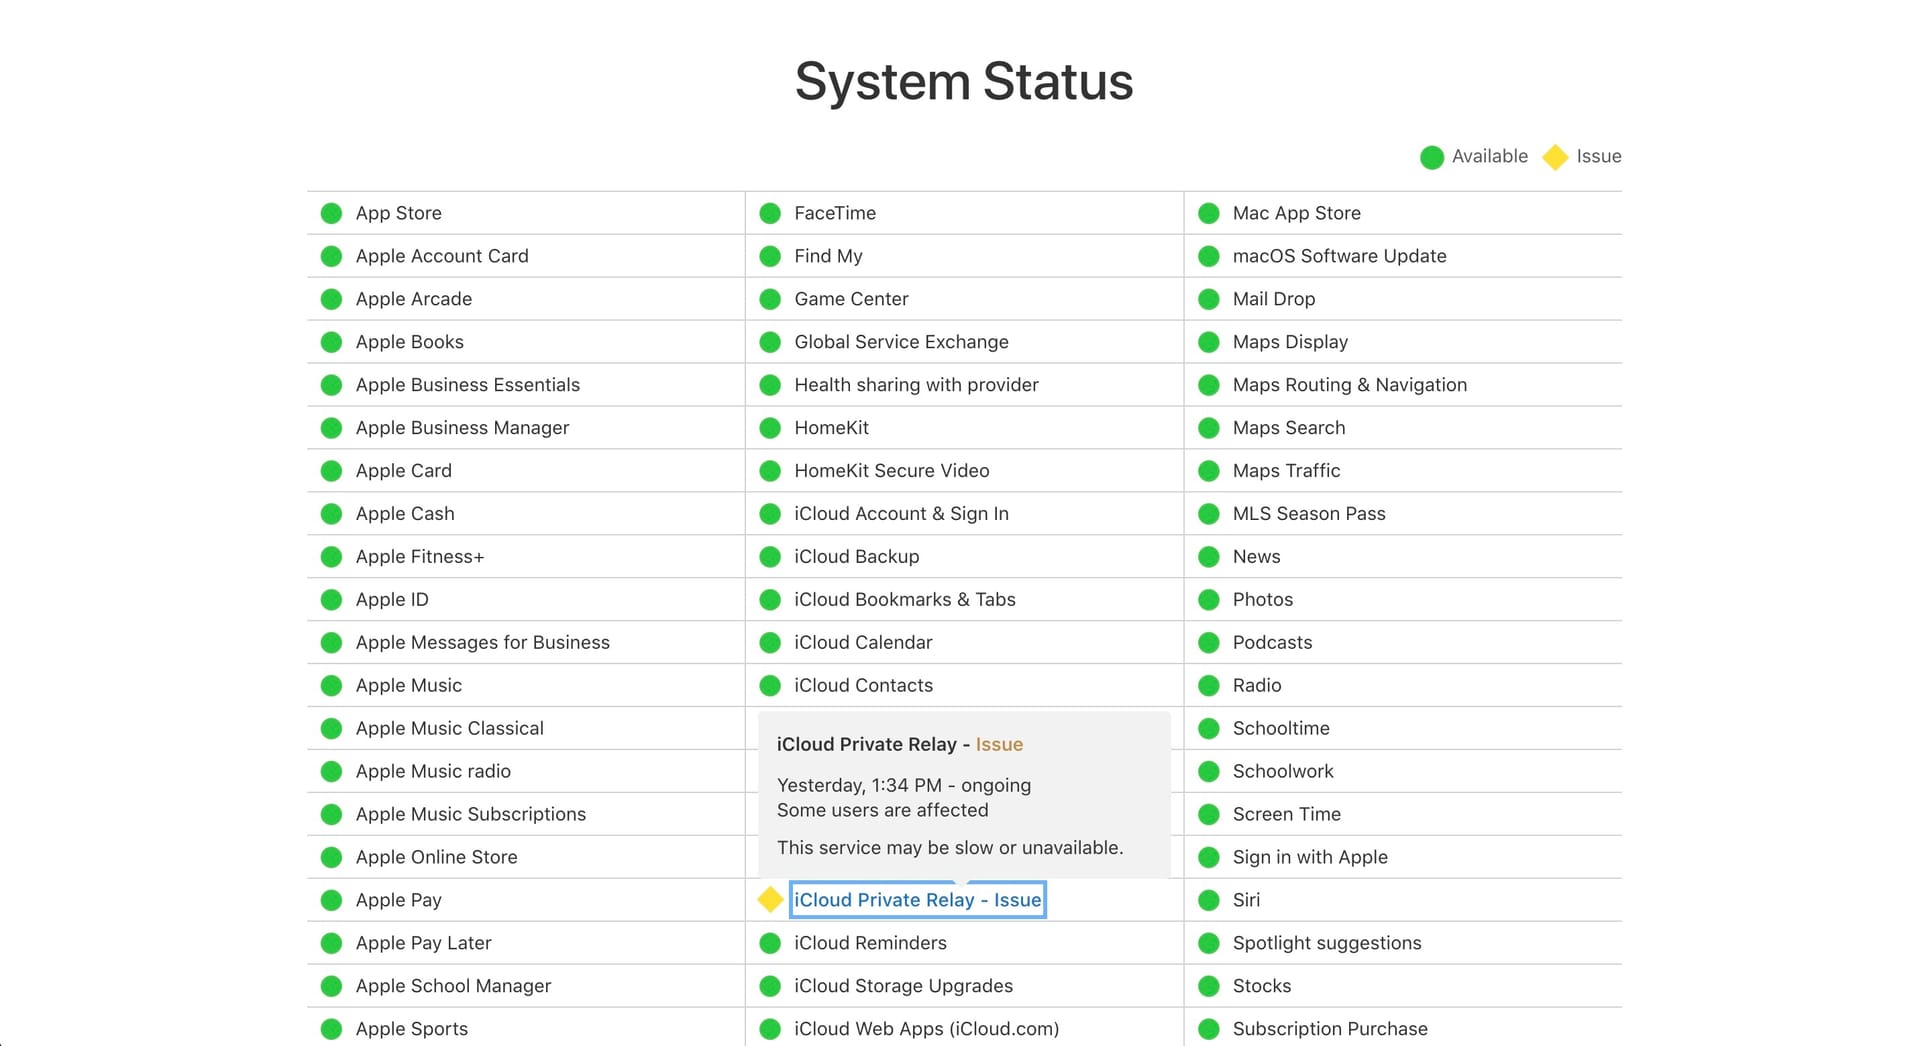
Task: Click the status dot beside Find My
Action: click(x=770, y=256)
